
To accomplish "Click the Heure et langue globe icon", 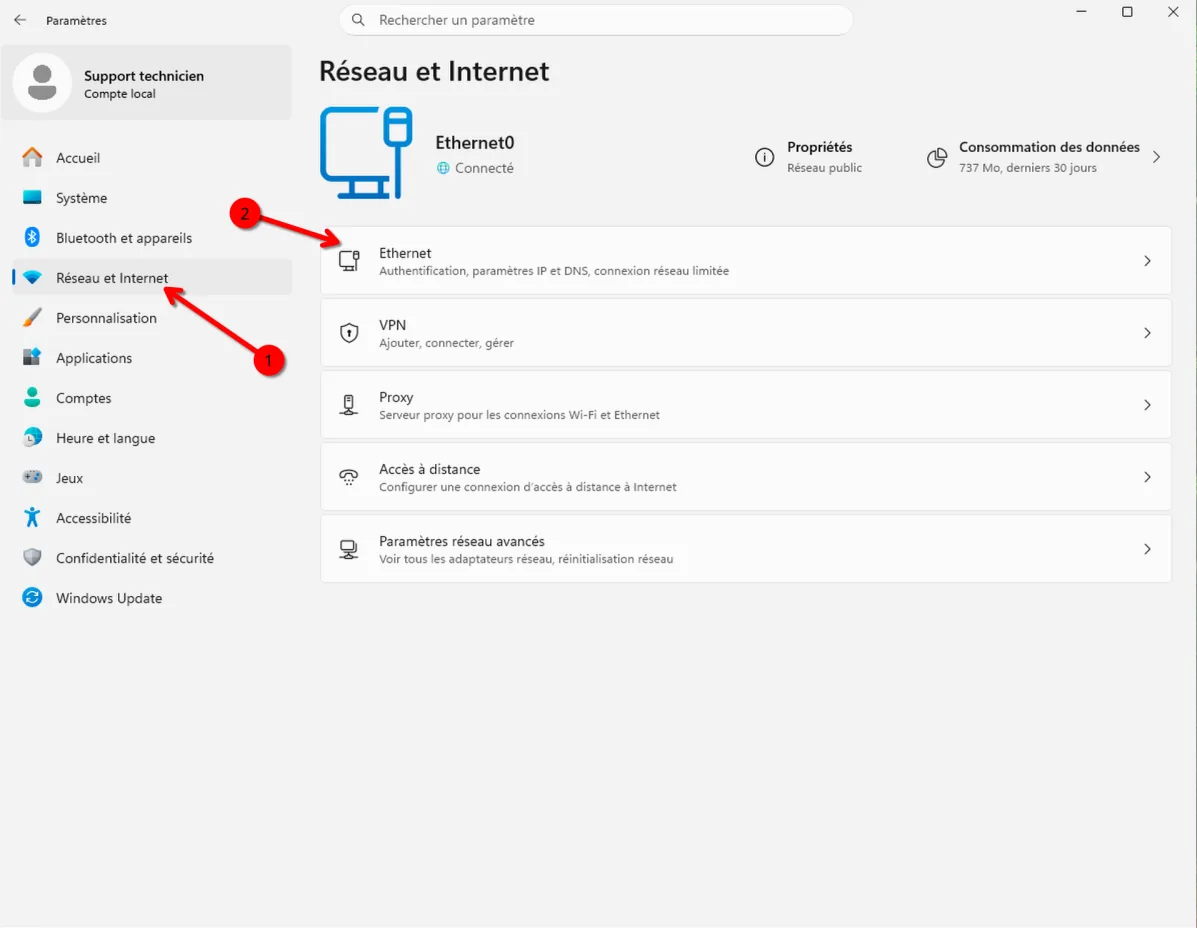I will (x=32, y=437).
